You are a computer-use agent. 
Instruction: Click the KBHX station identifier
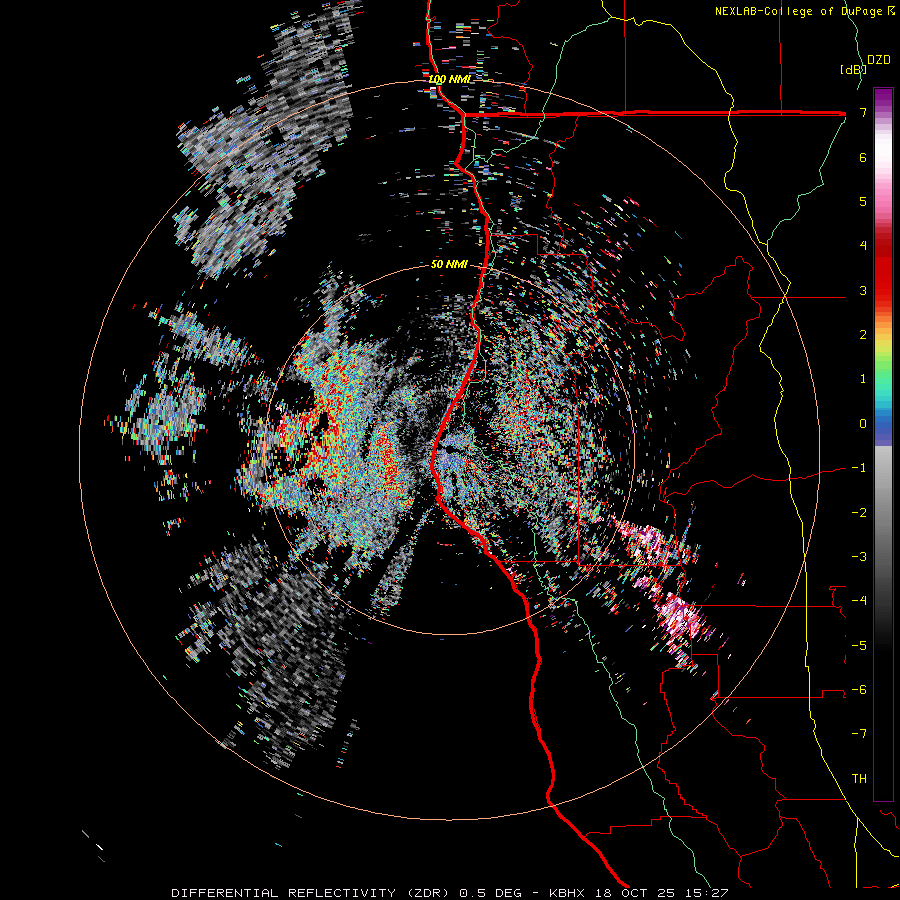click(x=567, y=893)
